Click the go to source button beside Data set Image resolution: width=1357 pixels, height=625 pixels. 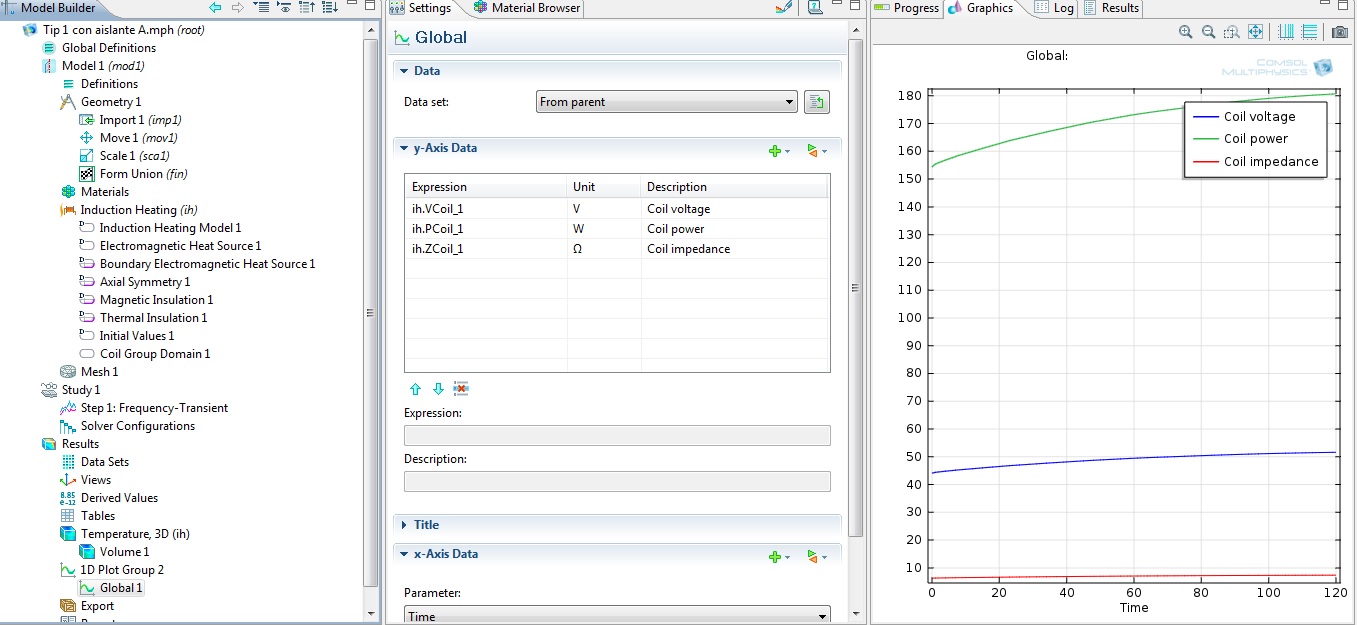coord(817,102)
